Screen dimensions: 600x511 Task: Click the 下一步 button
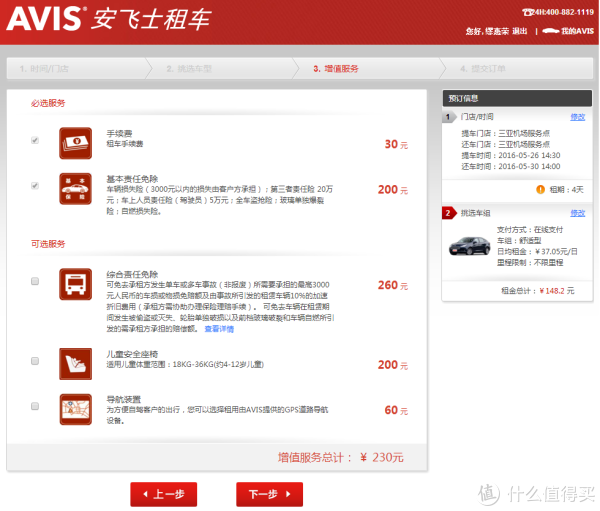tap(269, 494)
